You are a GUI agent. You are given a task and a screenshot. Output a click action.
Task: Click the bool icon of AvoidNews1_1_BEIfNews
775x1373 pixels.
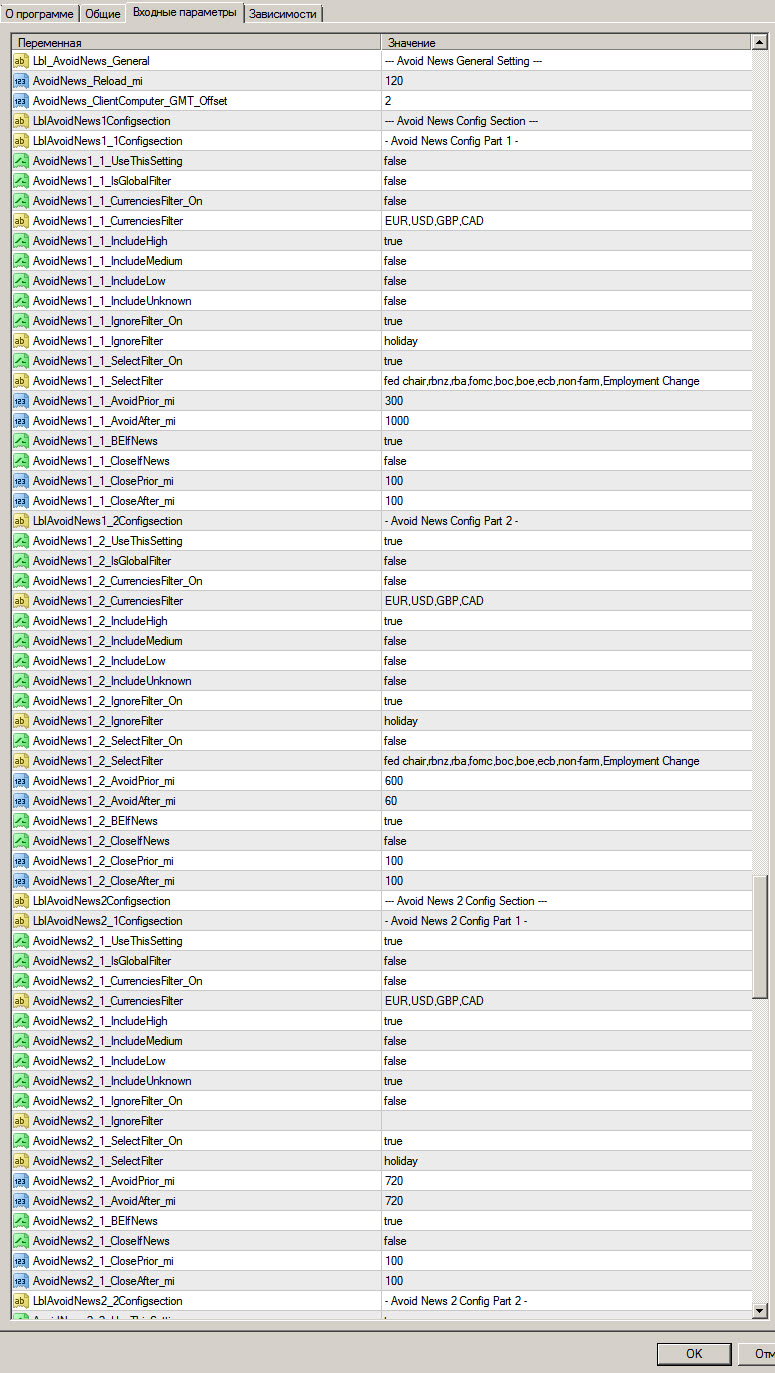21,441
